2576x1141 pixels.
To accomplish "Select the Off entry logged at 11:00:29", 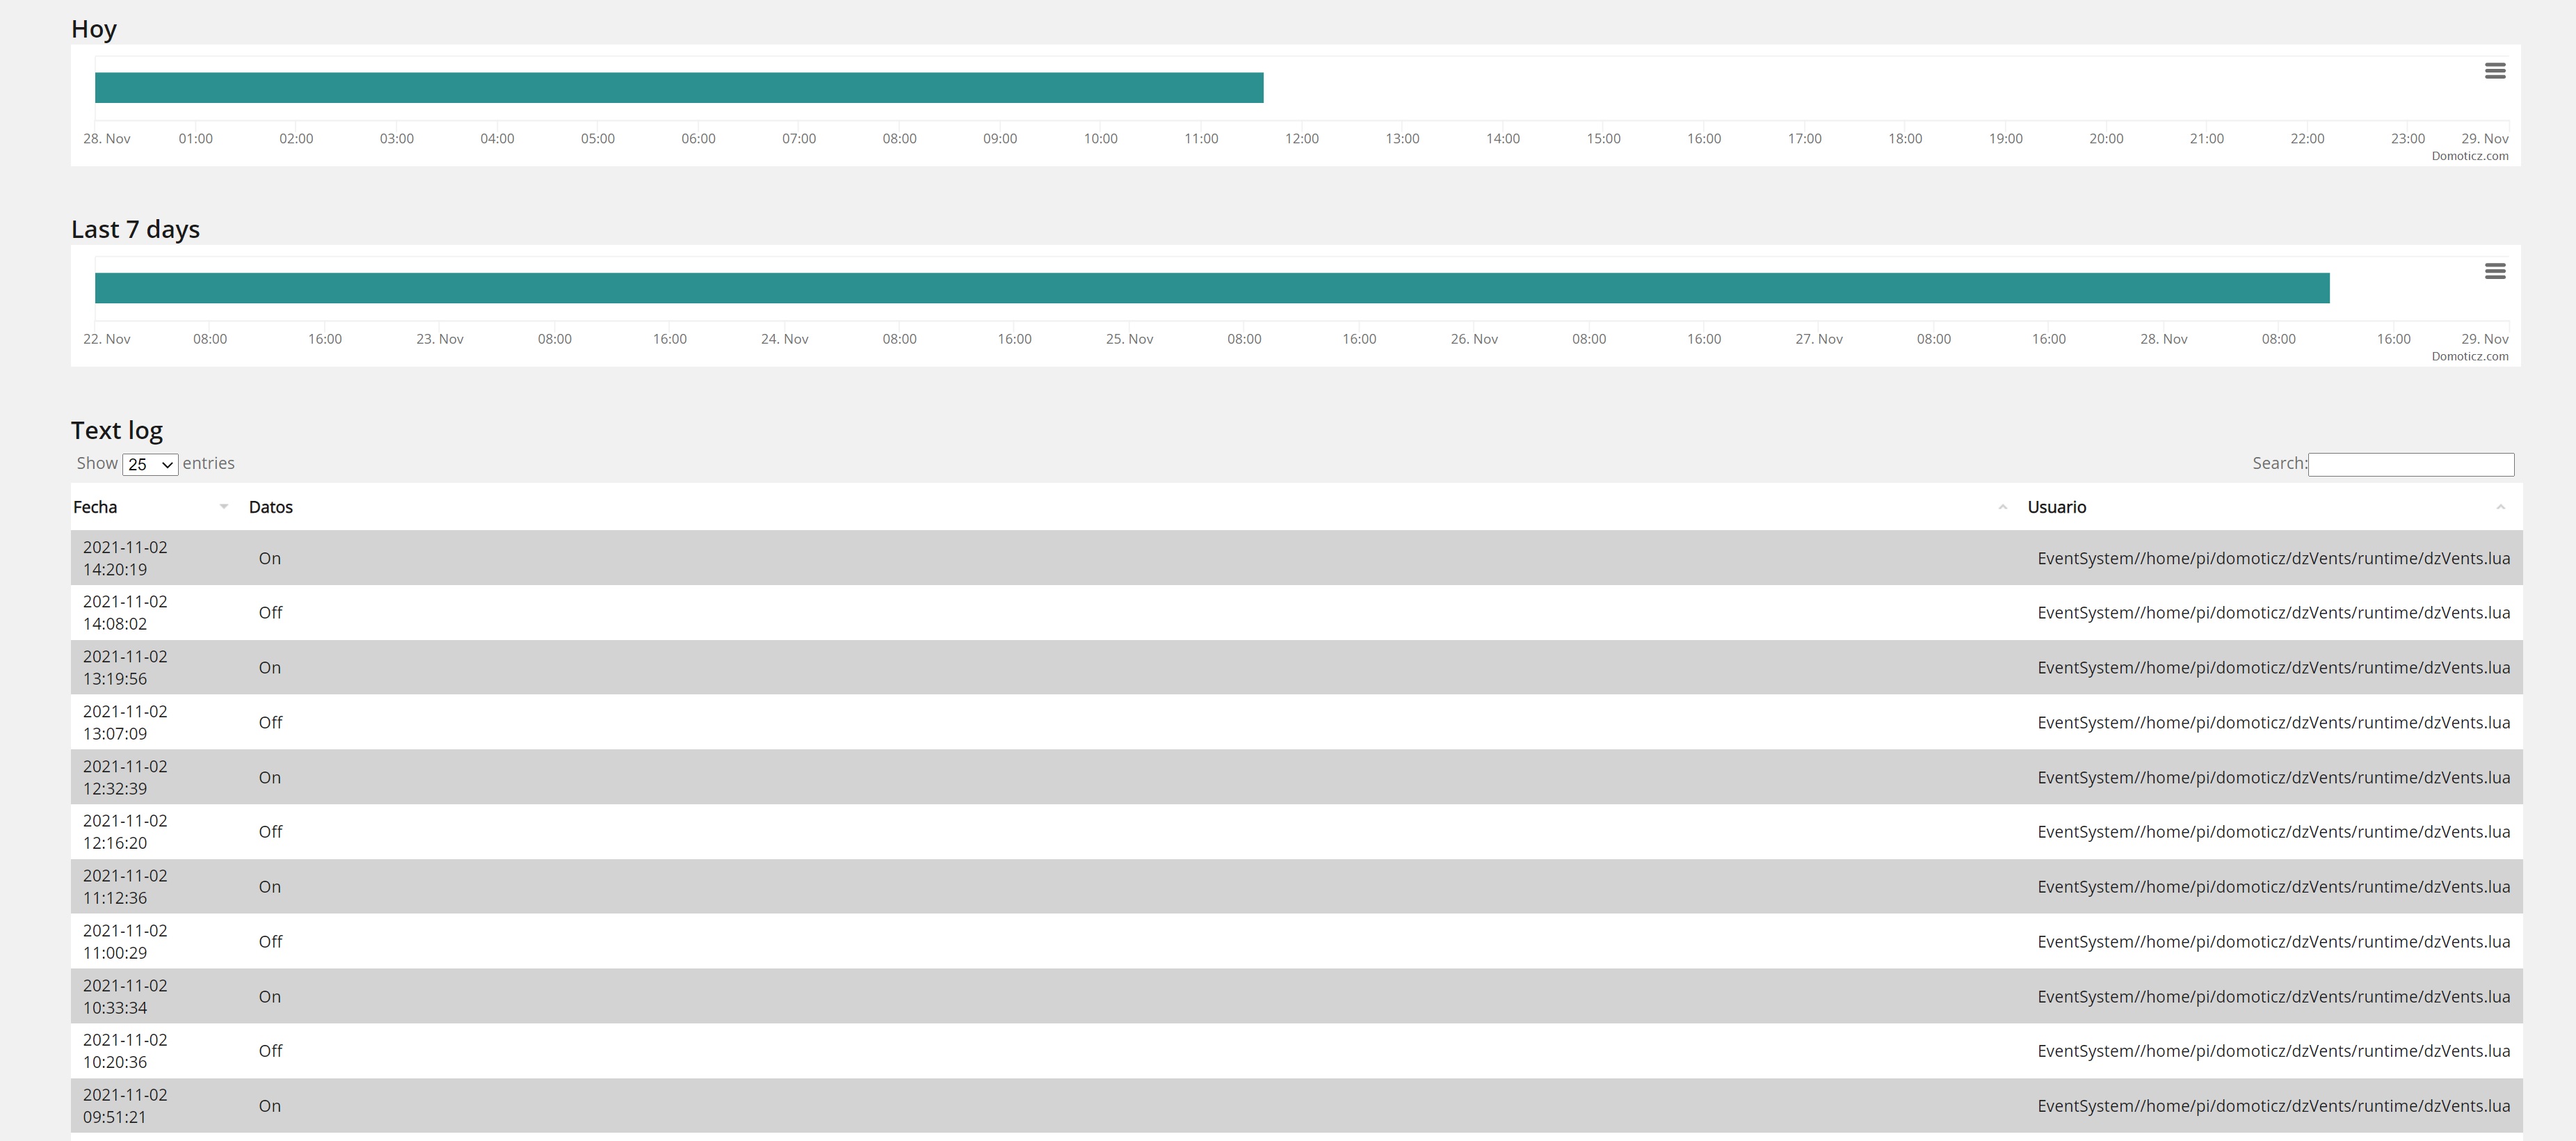I will click(x=700, y=941).
